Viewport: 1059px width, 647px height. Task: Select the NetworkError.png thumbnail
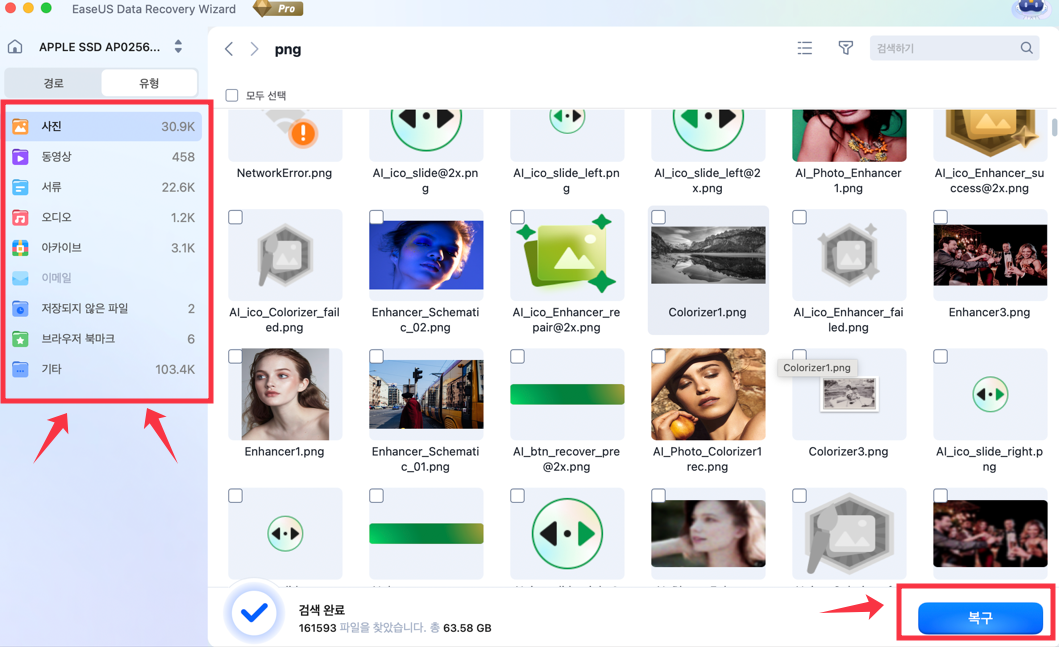[285, 135]
